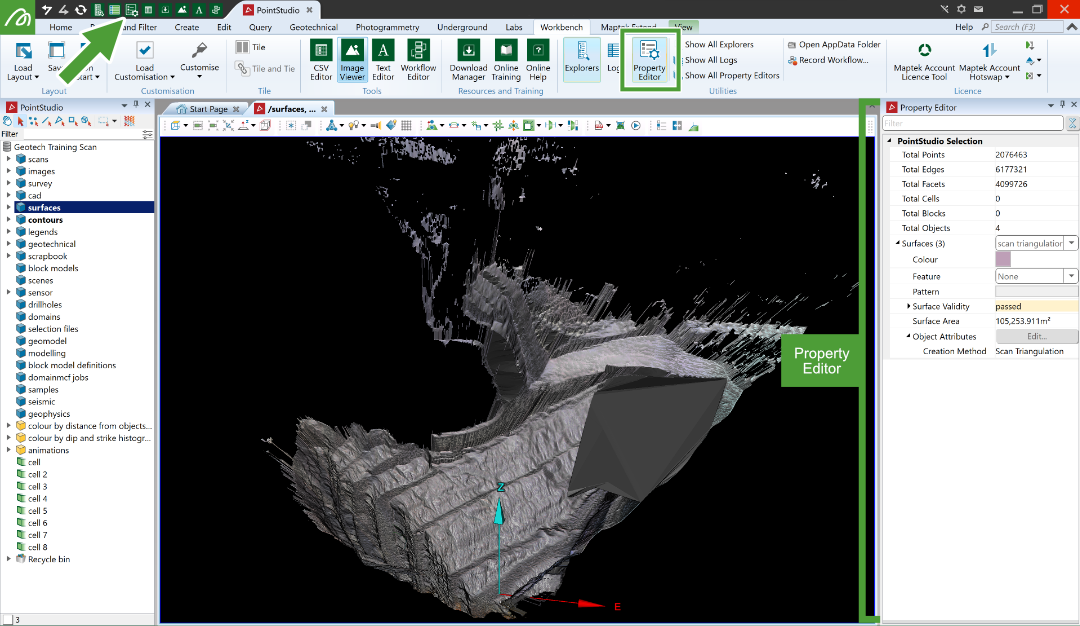Open Maptek Account Licence Tool
Viewport: 1080px width, 626px height.
pyautogui.click(x=924, y=60)
